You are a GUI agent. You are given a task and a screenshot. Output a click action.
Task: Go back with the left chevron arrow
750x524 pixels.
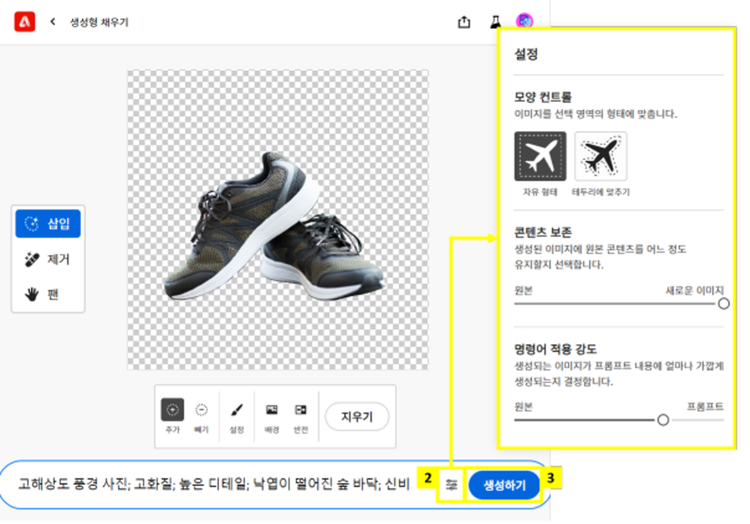pyautogui.click(x=53, y=22)
